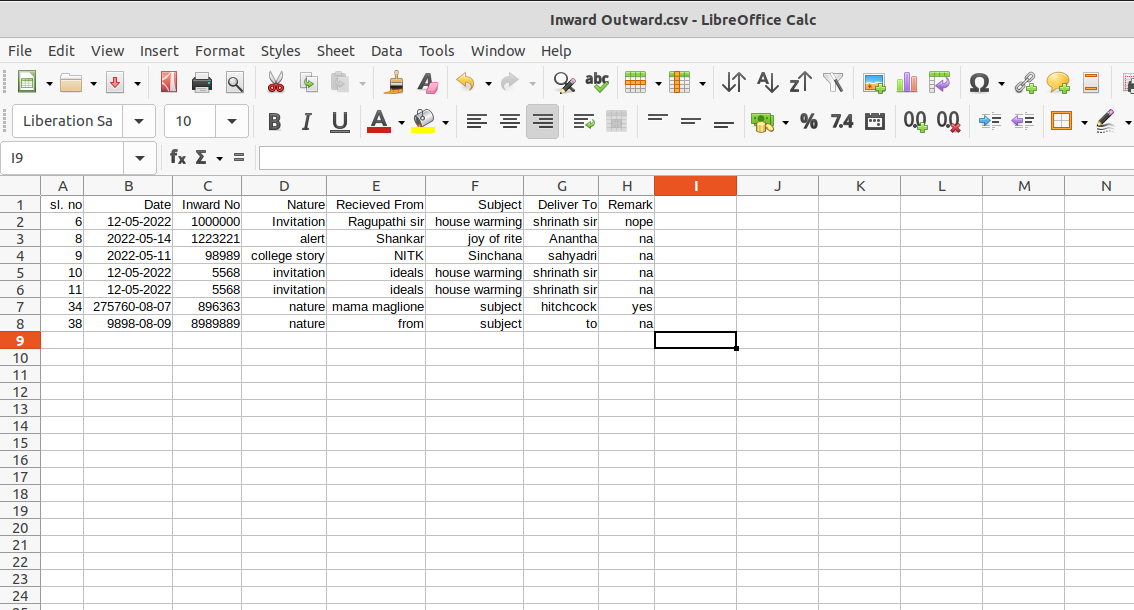The width and height of the screenshot is (1134, 610).
Task: Select column D header
Action: [x=284, y=186]
